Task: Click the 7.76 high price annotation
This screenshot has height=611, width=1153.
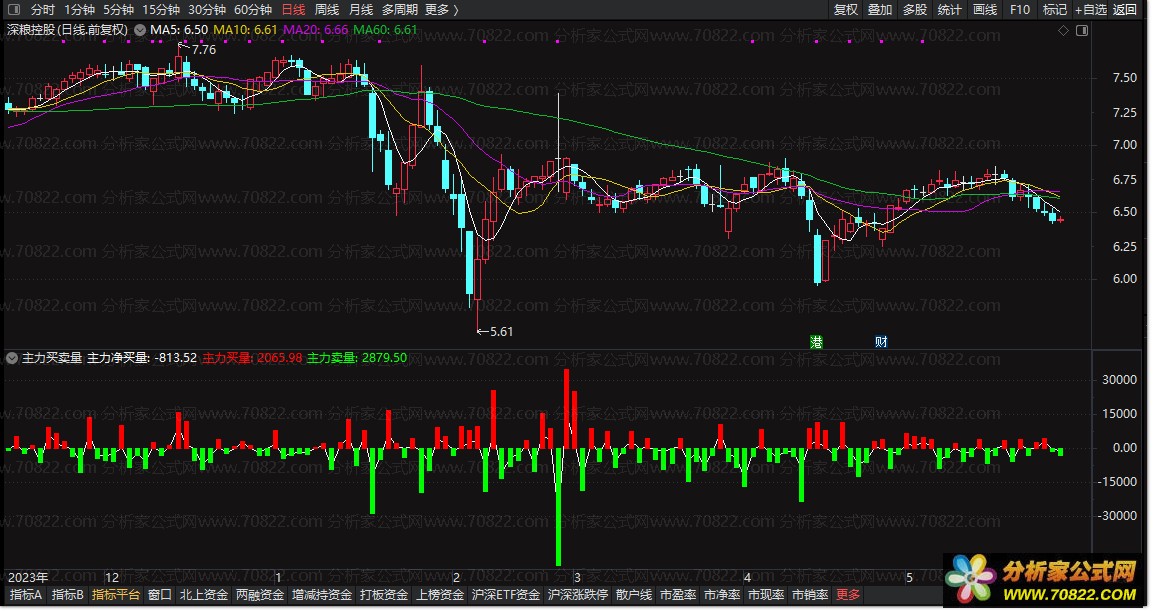Action: 204,50
